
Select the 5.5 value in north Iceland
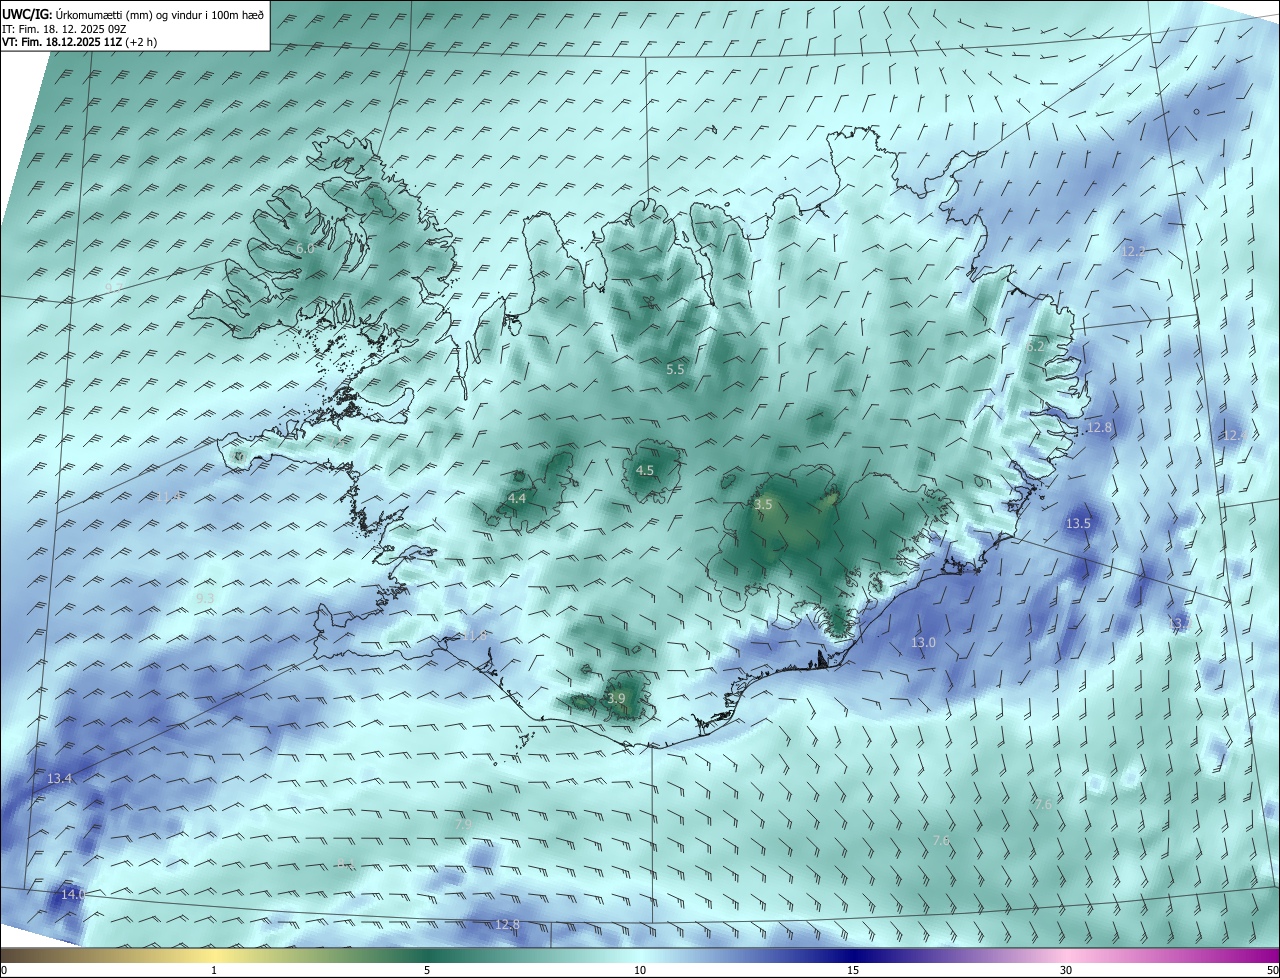(x=675, y=369)
